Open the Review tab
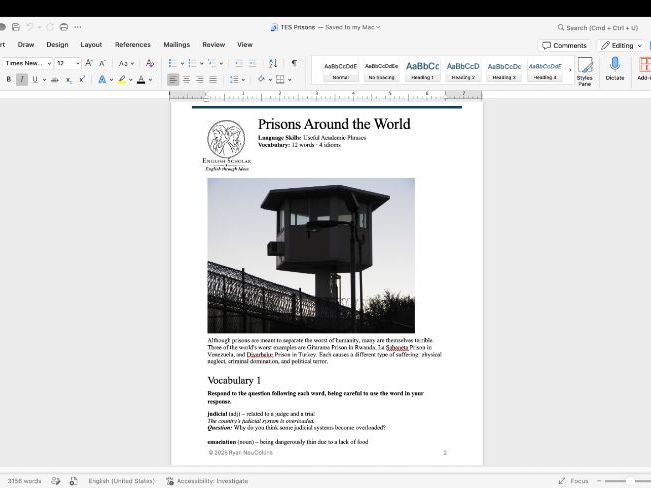The width and height of the screenshot is (651, 488). coord(213,44)
